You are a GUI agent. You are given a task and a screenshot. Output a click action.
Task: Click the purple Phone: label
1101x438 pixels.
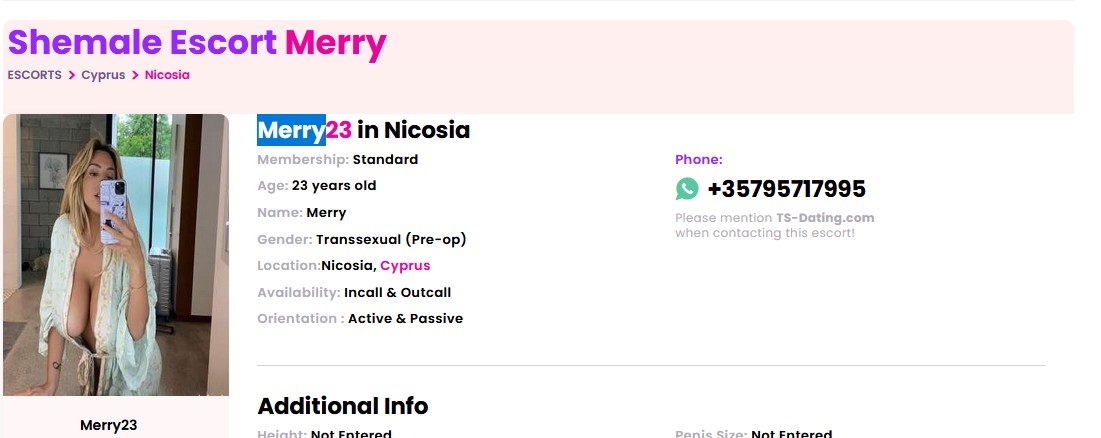698,159
